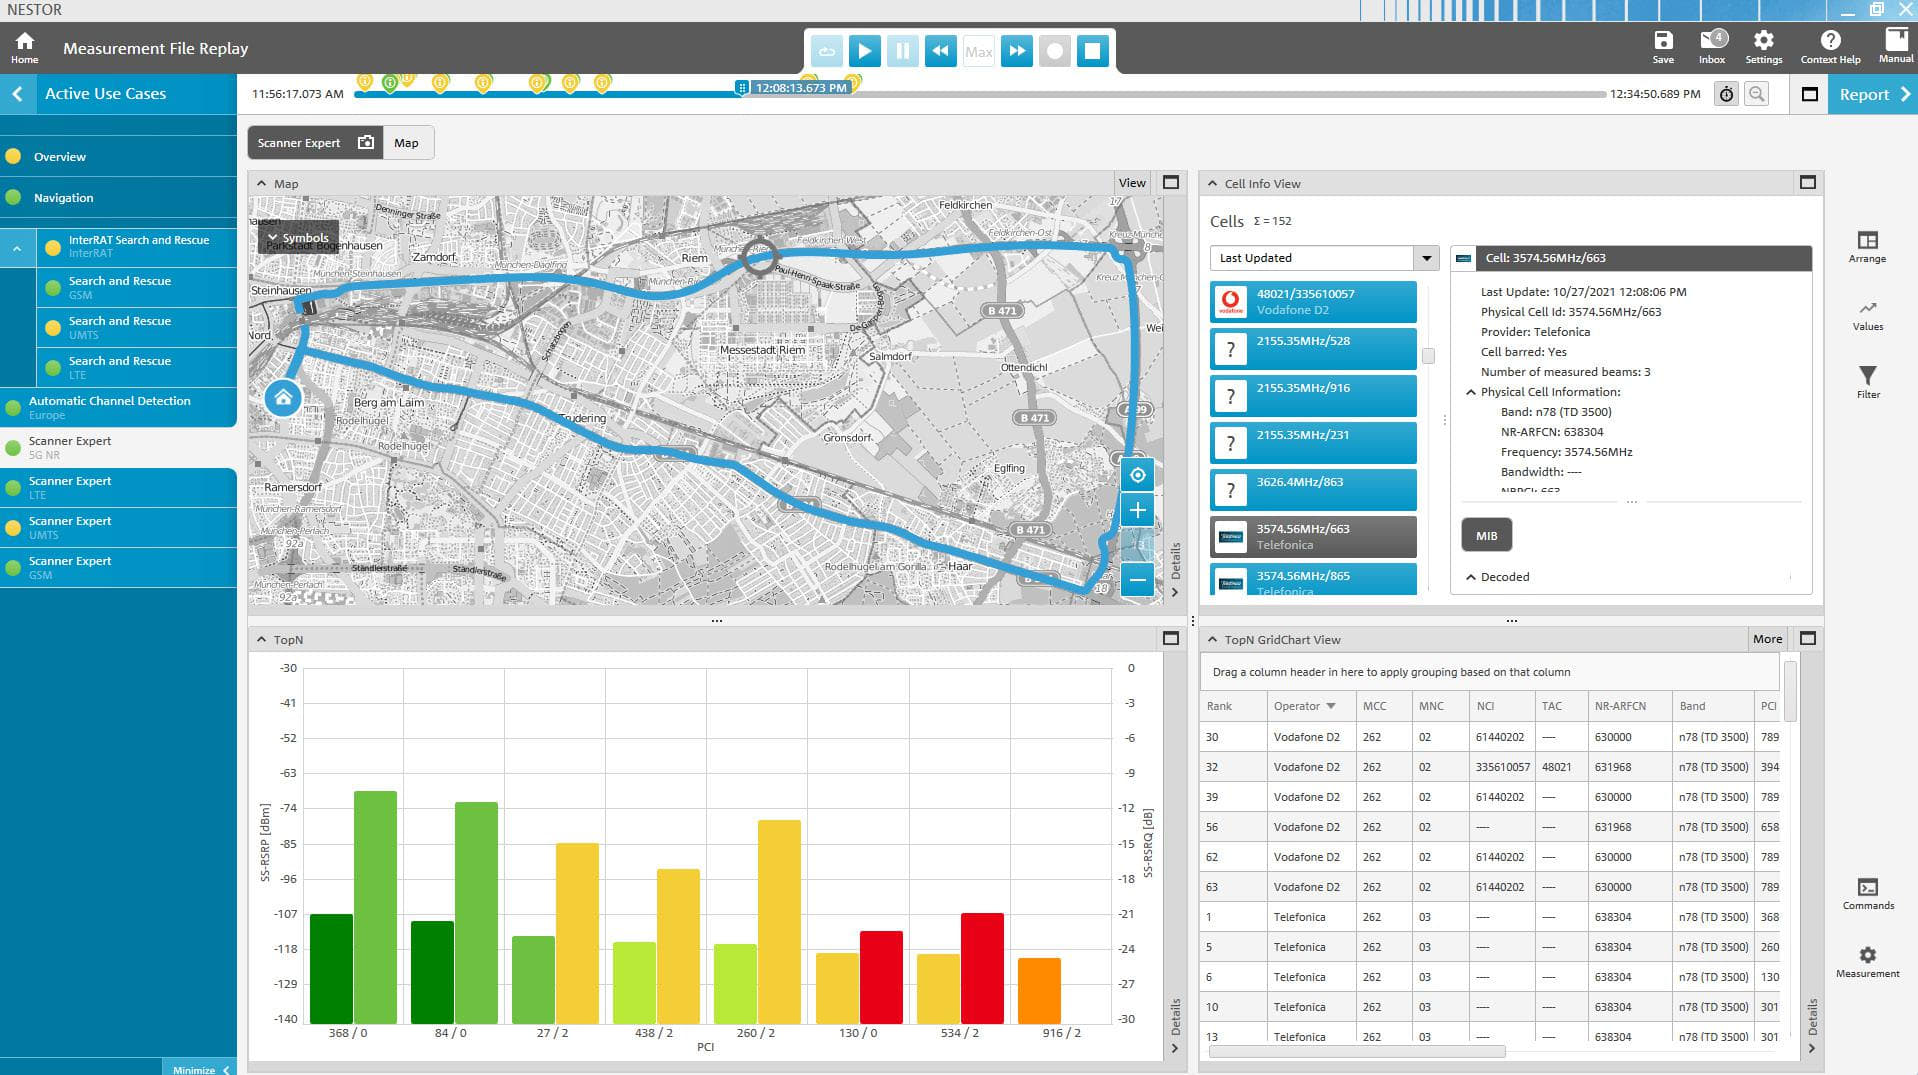Image resolution: width=1918 pixels, height=1075 pixels.
Task: Open the Arrange panel tool
Action: [1867, 246]
